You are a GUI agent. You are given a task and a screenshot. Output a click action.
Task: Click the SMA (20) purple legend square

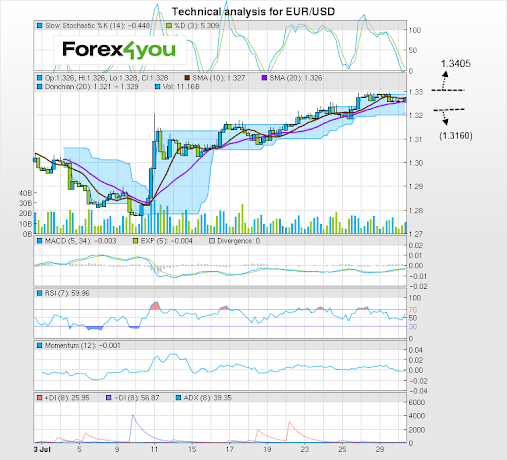click(264, 78)
